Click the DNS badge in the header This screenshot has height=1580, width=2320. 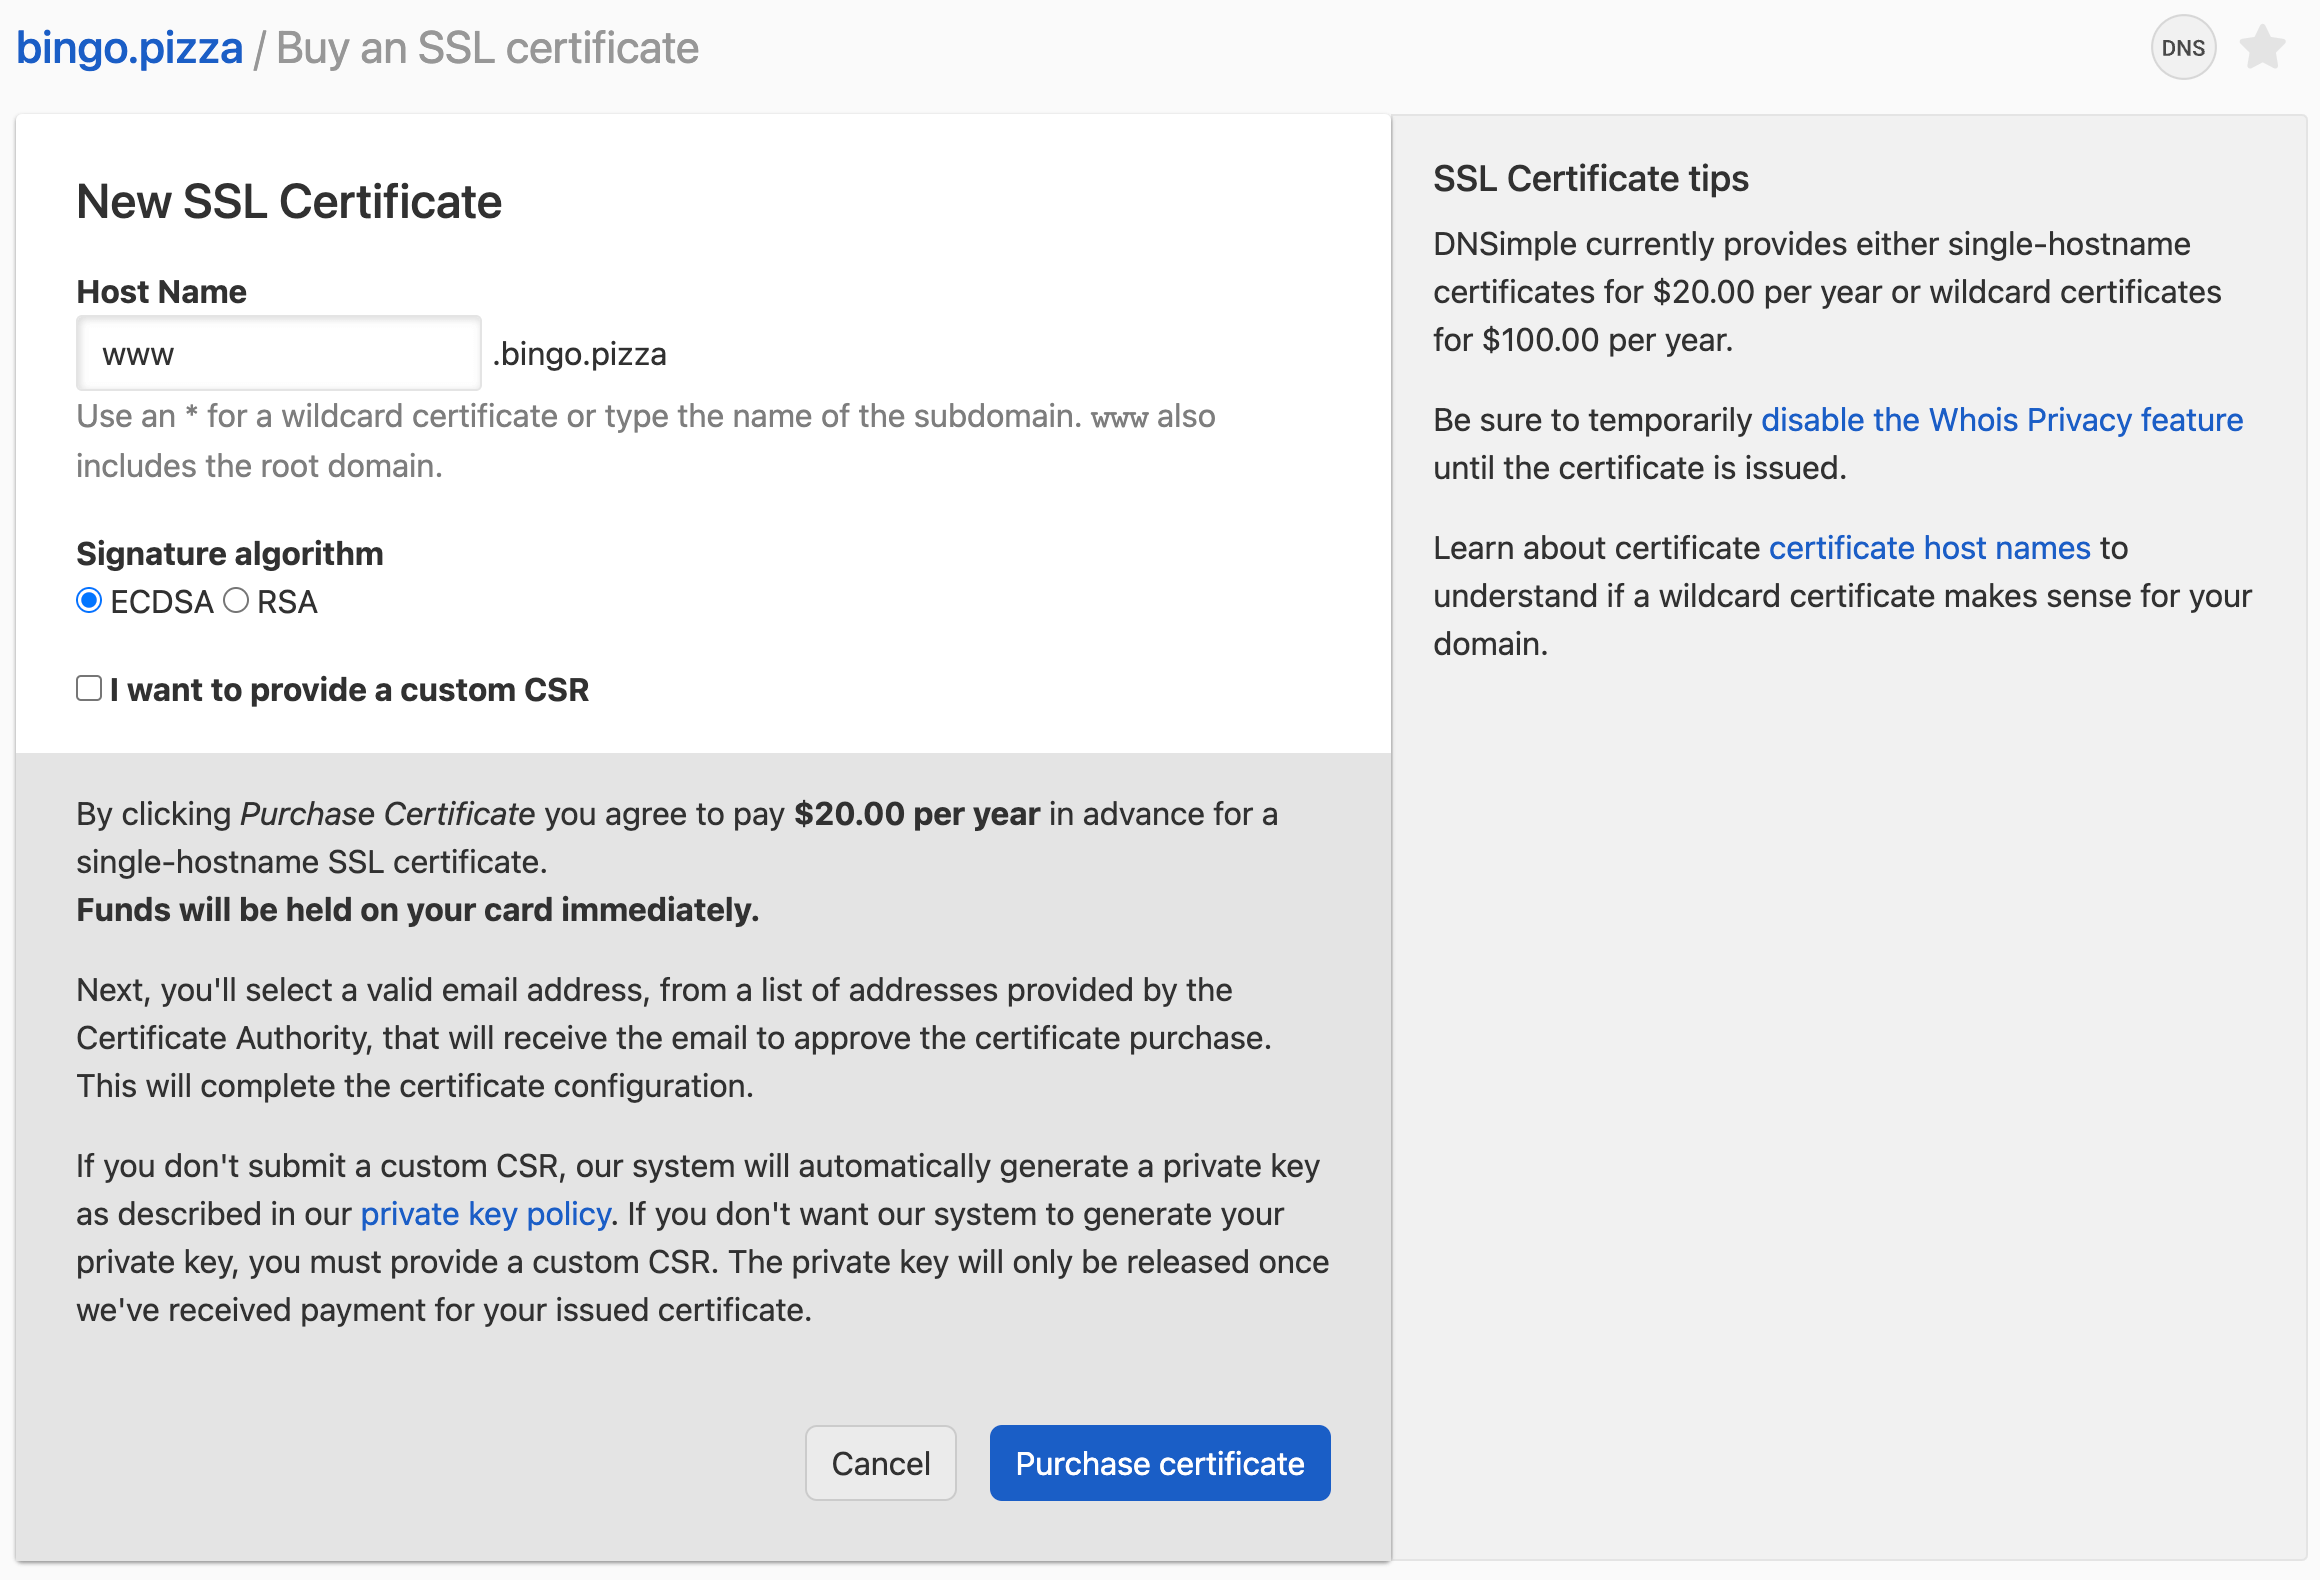(2183, 46)
